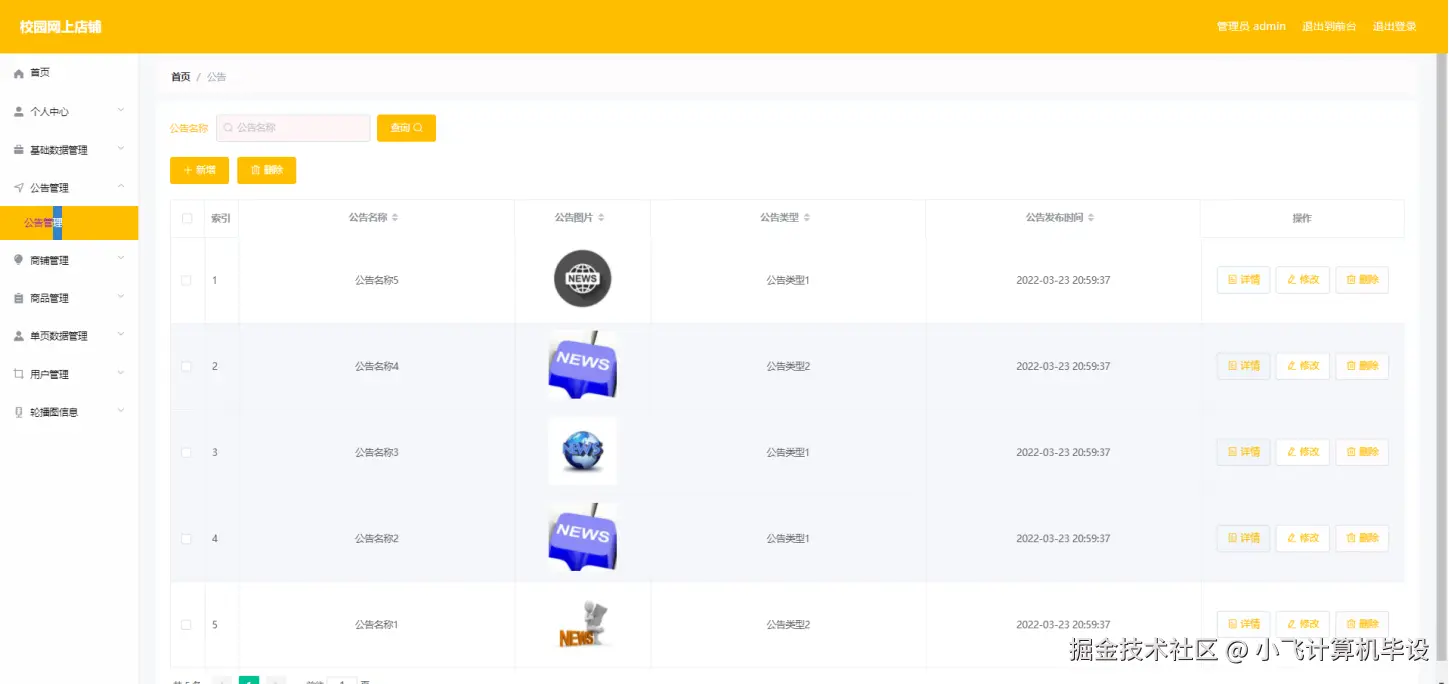Sort by 公告名称 using its sort arrows

pos(395,218)
